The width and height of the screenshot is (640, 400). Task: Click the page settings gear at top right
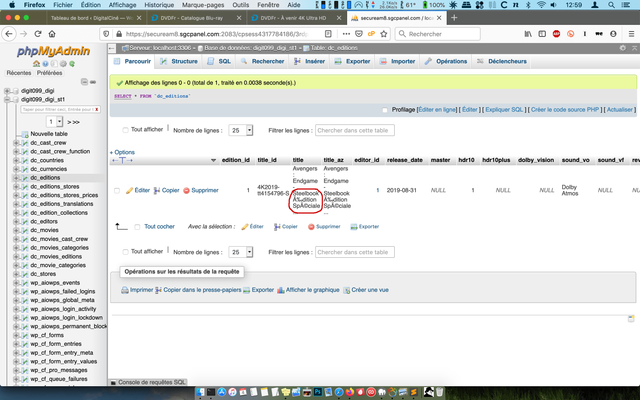coord(622,48)
